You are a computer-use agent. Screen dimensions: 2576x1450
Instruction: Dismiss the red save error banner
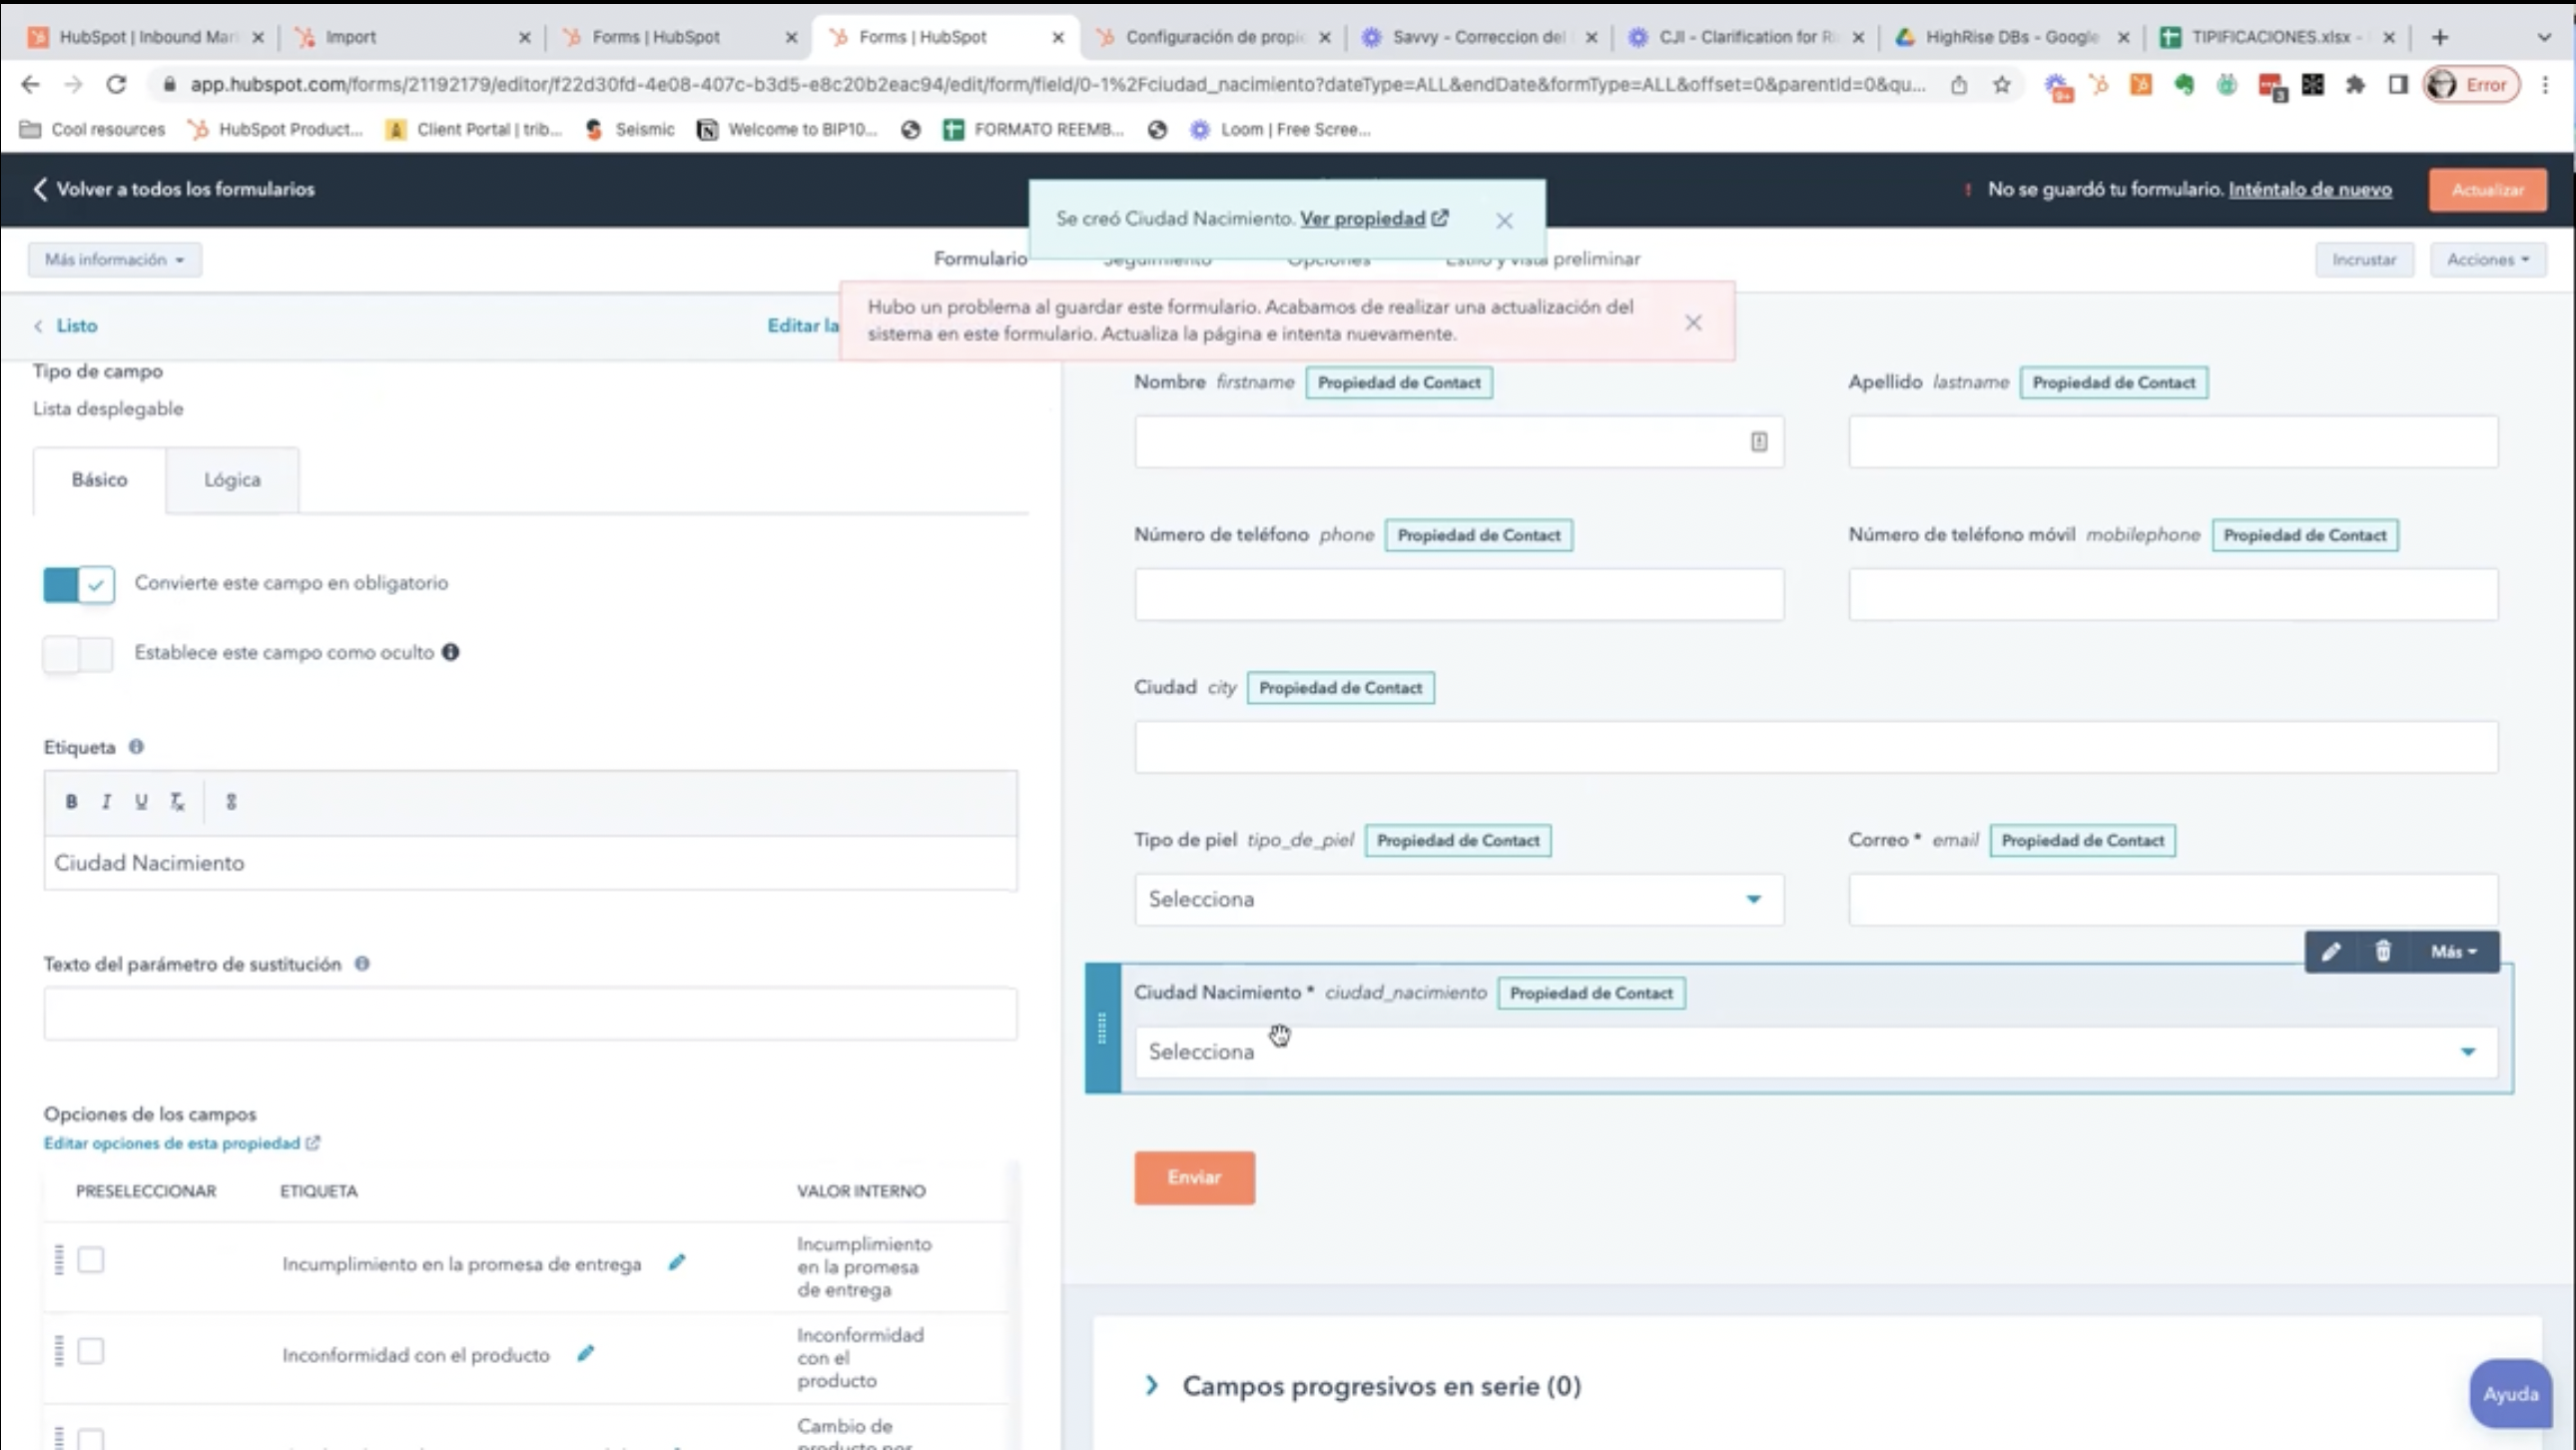click(1692, 322)
